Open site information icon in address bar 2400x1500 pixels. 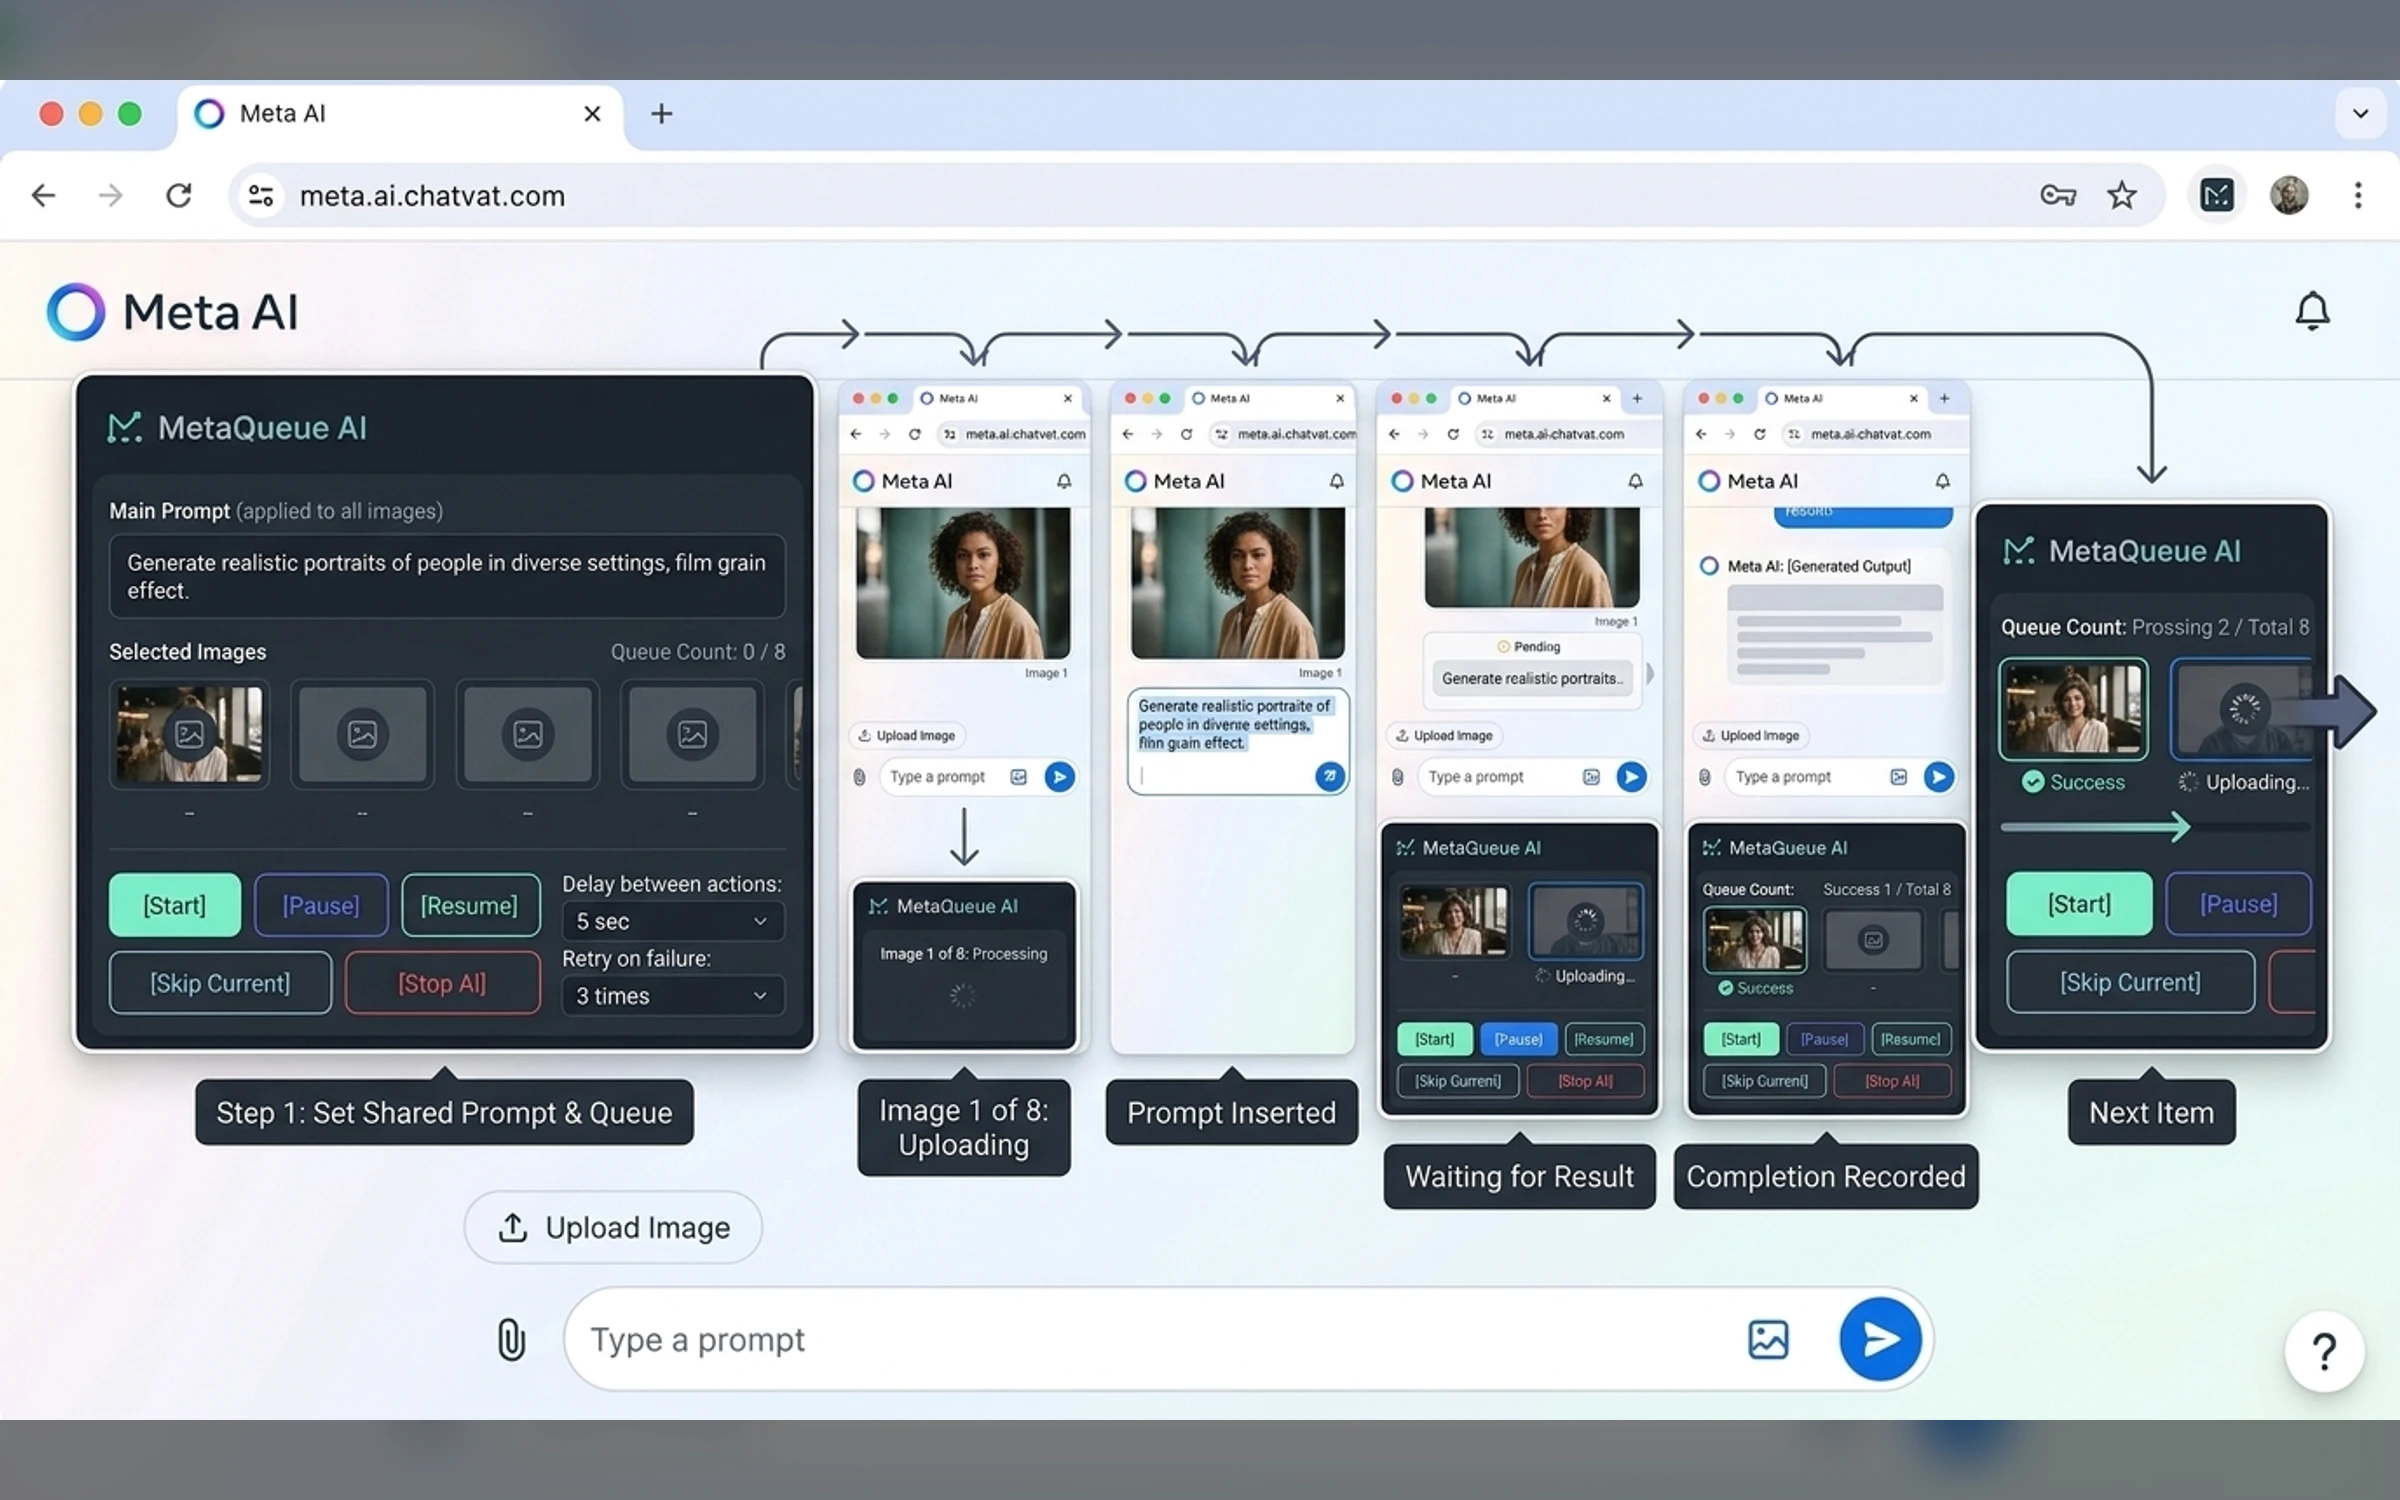[x=261, y=195]
